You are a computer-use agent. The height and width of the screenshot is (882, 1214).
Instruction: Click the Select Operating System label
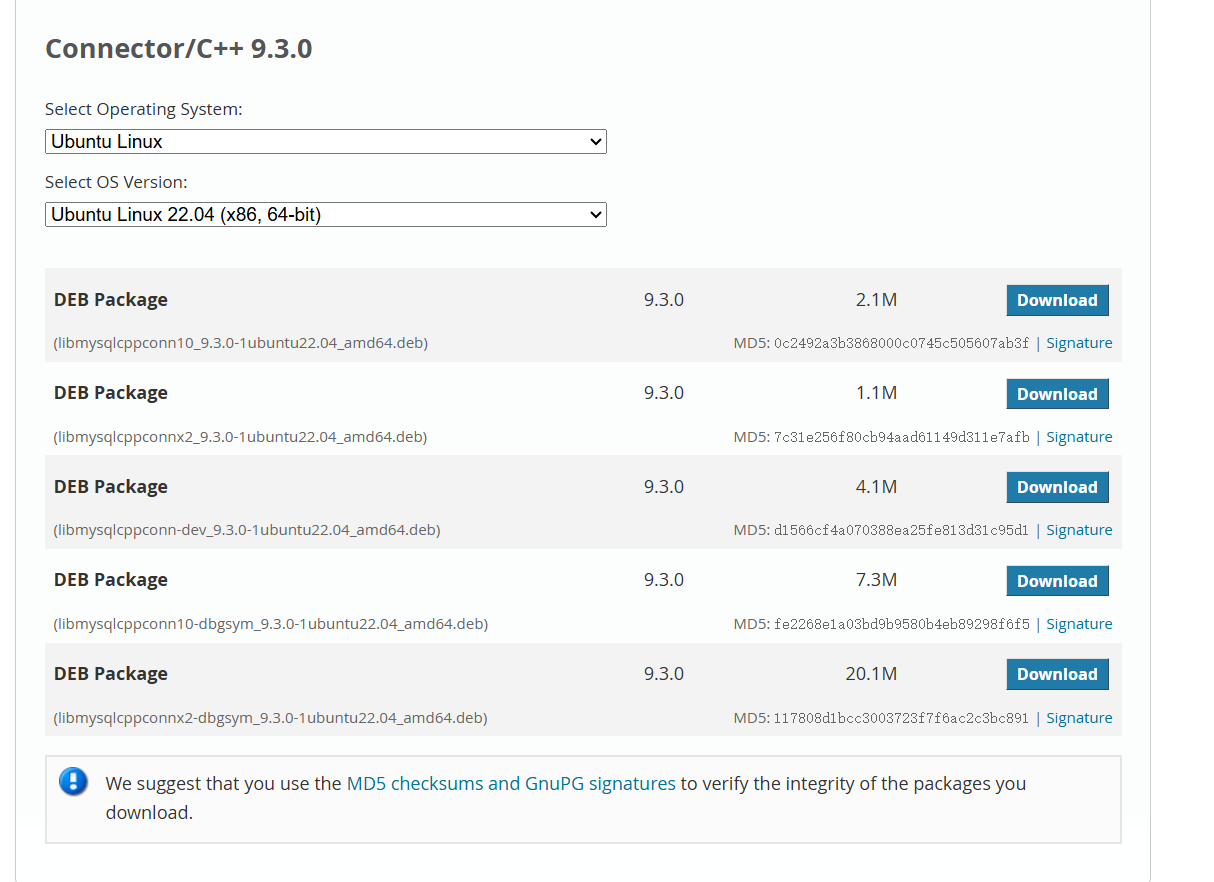tap(144, 109)
